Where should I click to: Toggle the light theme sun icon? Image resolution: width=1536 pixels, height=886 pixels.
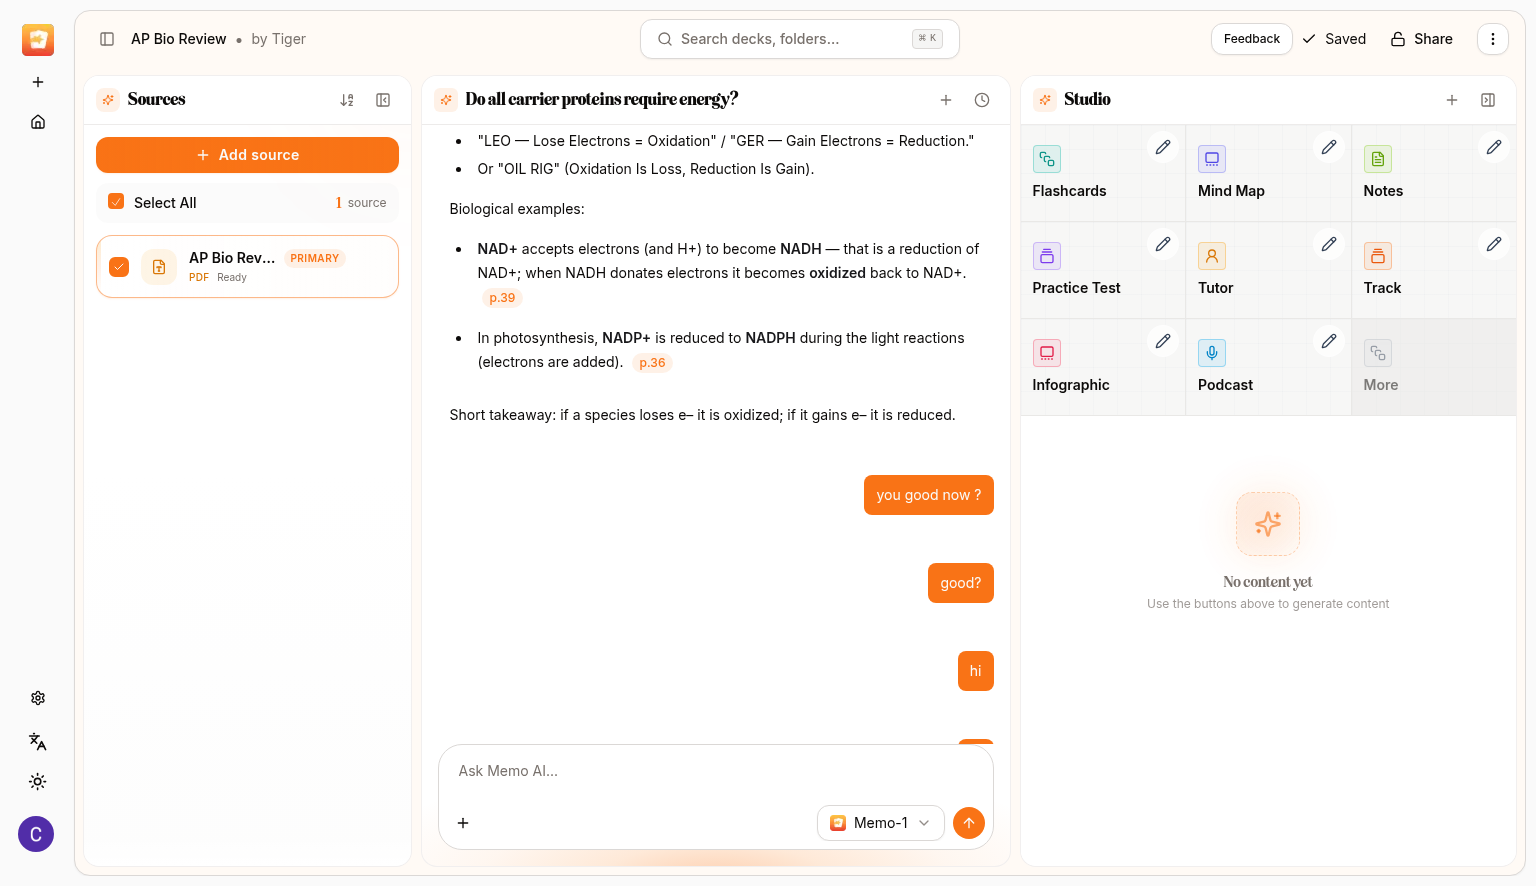(x=38, y=782)
